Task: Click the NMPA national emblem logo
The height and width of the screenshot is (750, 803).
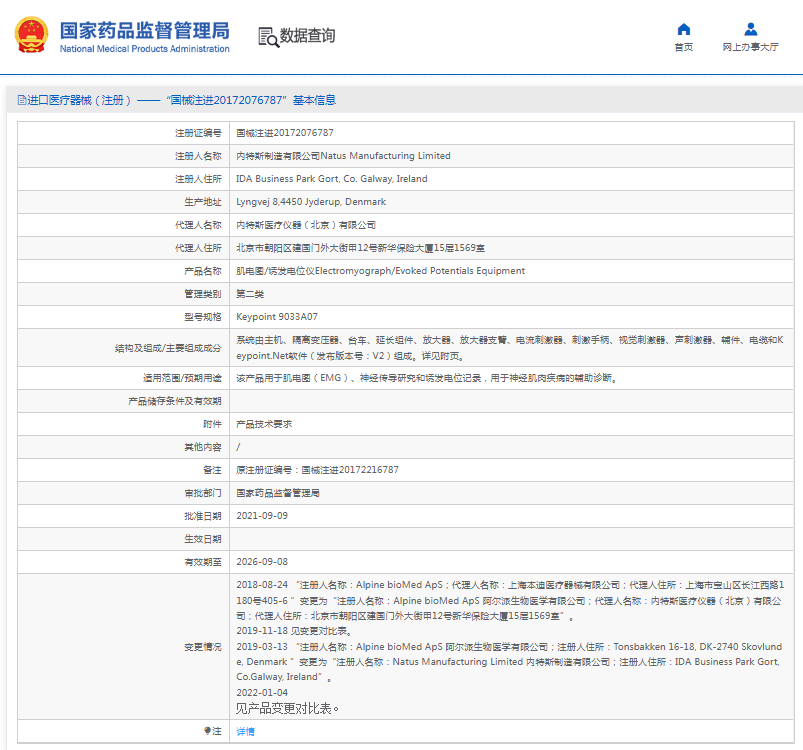Action: click(x=33, y=36)
